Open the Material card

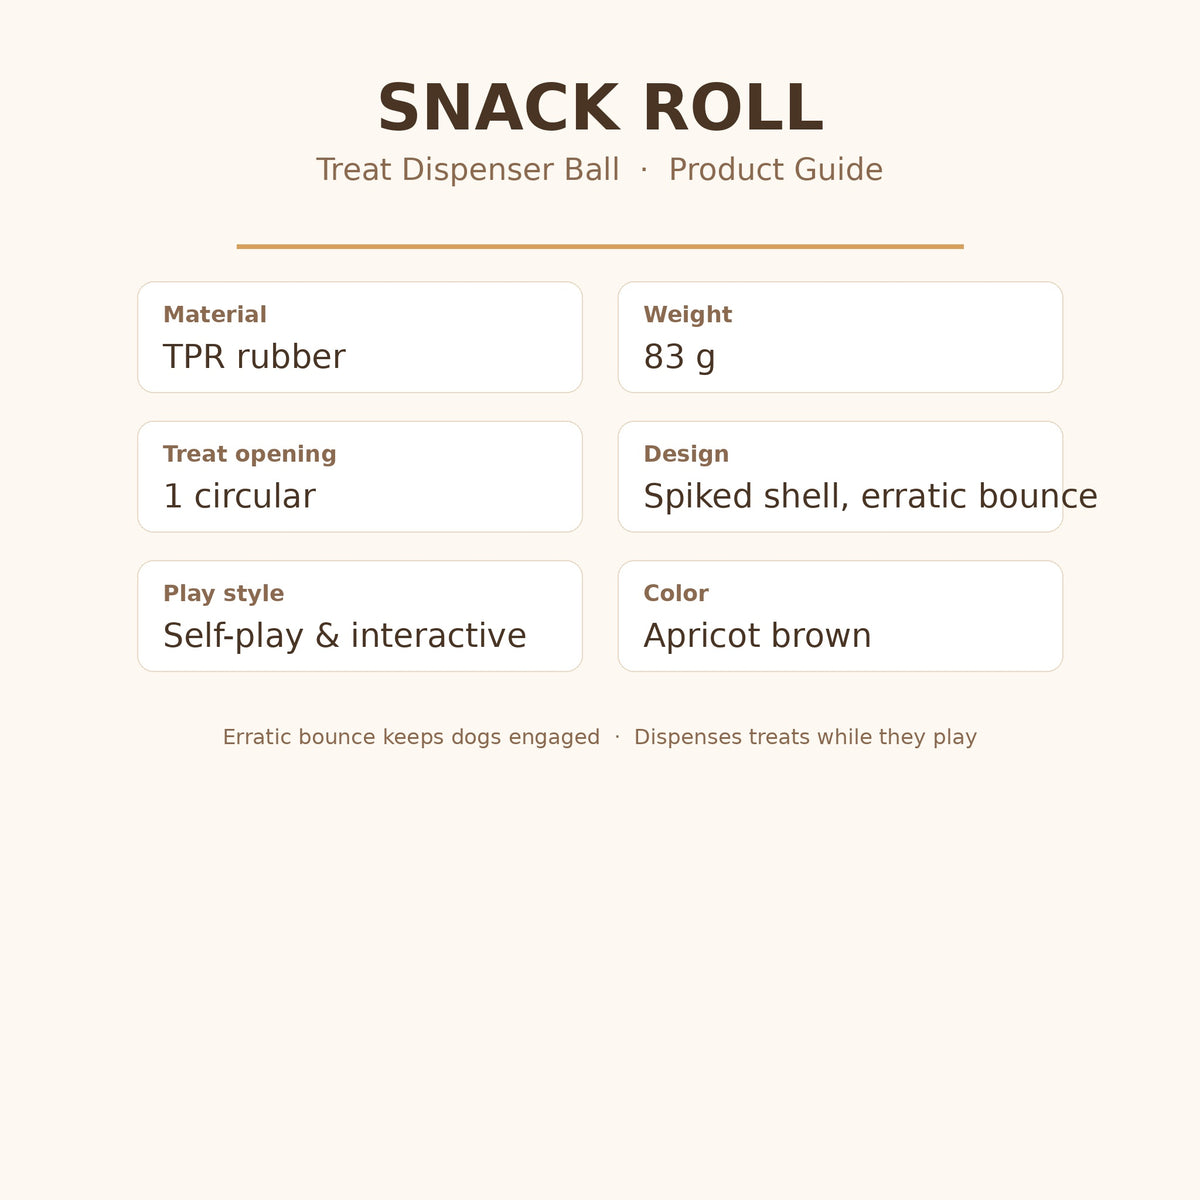pyautogui.click(x=360, y=337)
